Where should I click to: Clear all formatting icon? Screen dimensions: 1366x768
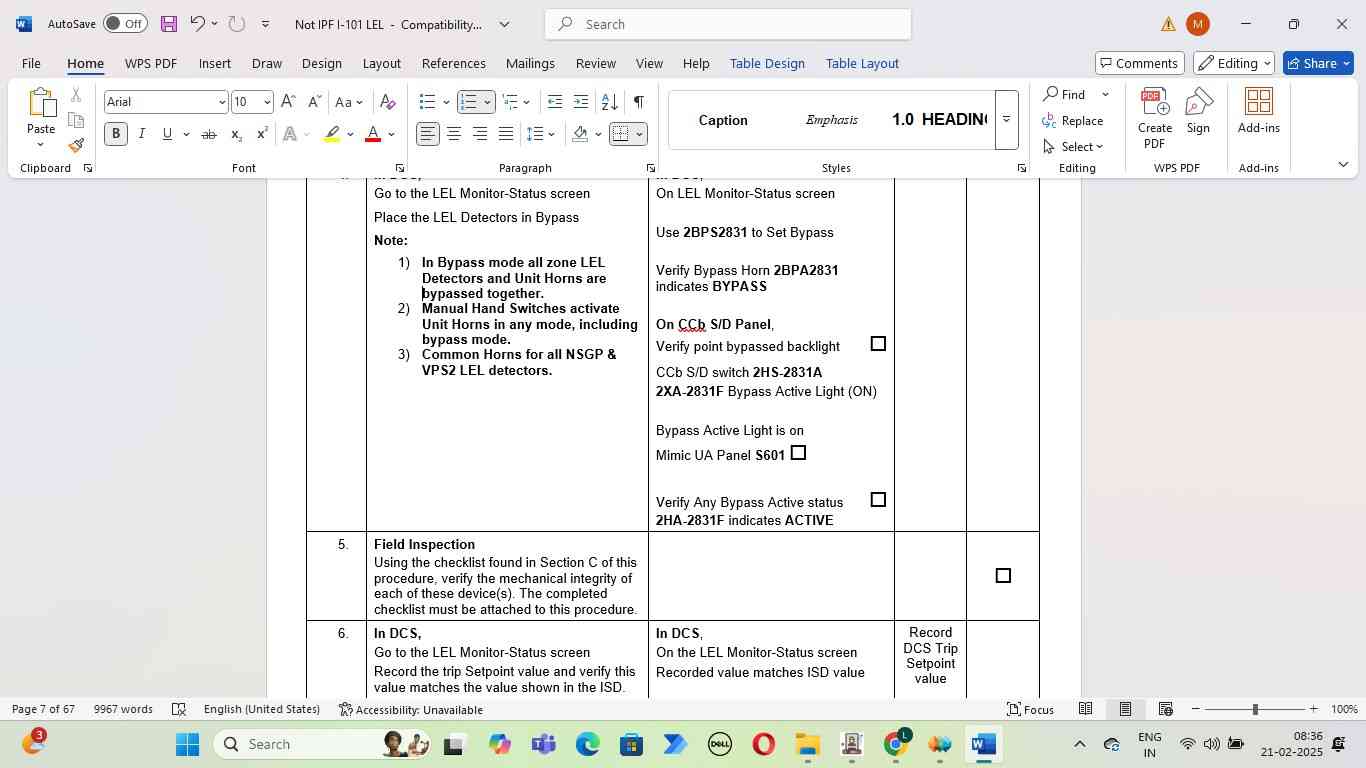pyautogui.click(x=388, y=102)
